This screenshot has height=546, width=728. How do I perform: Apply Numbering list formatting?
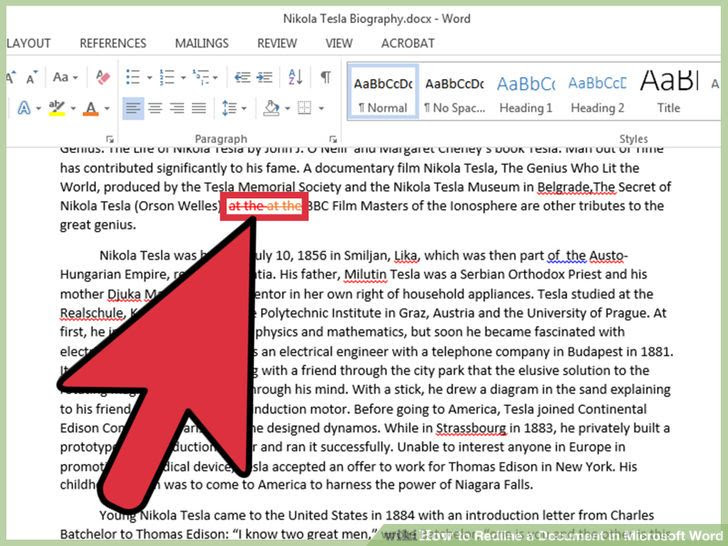167,77
